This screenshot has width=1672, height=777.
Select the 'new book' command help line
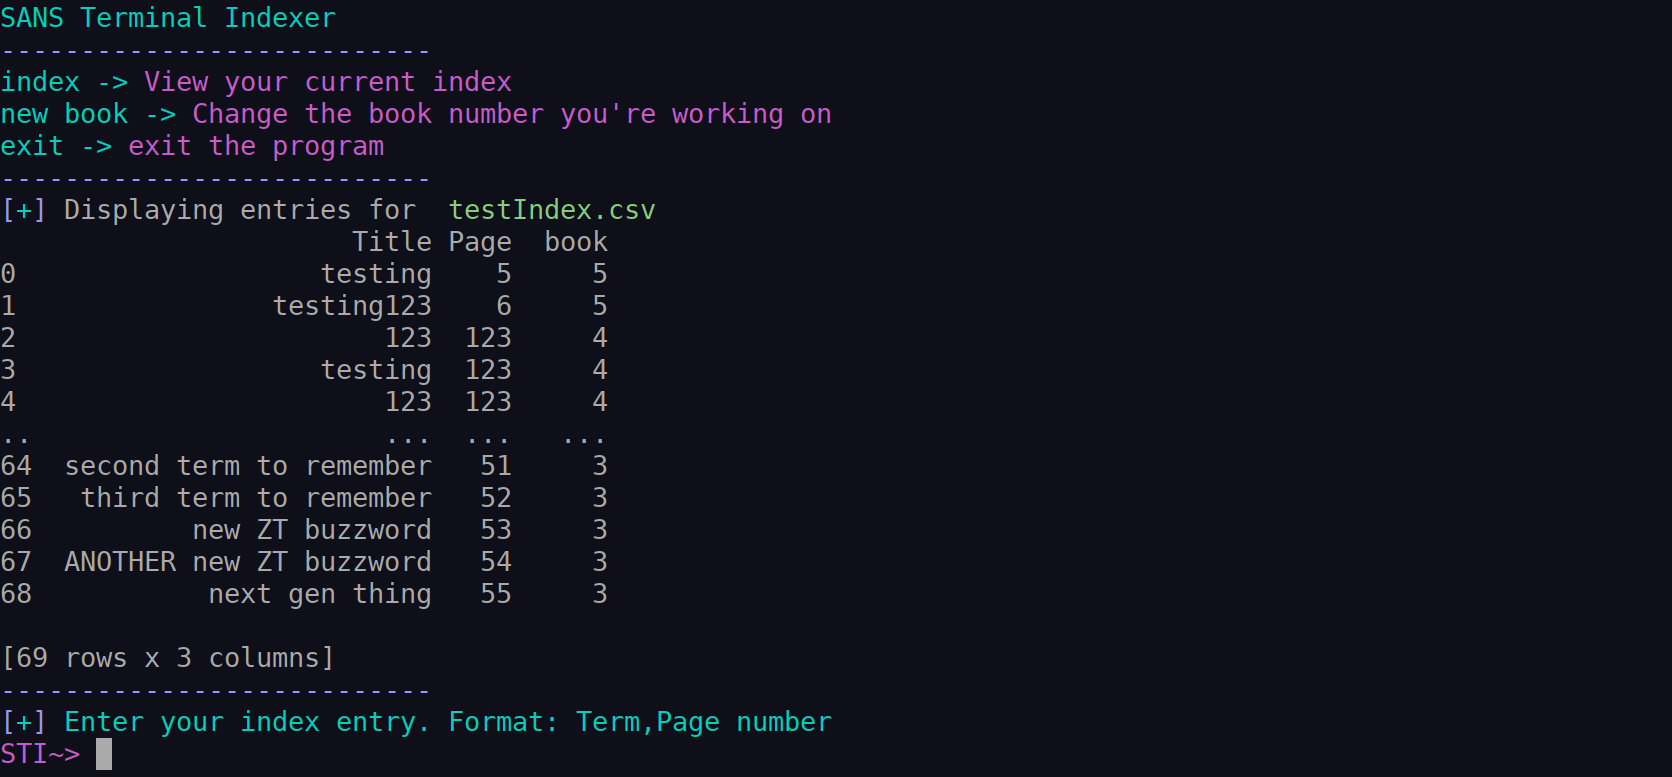416,114
